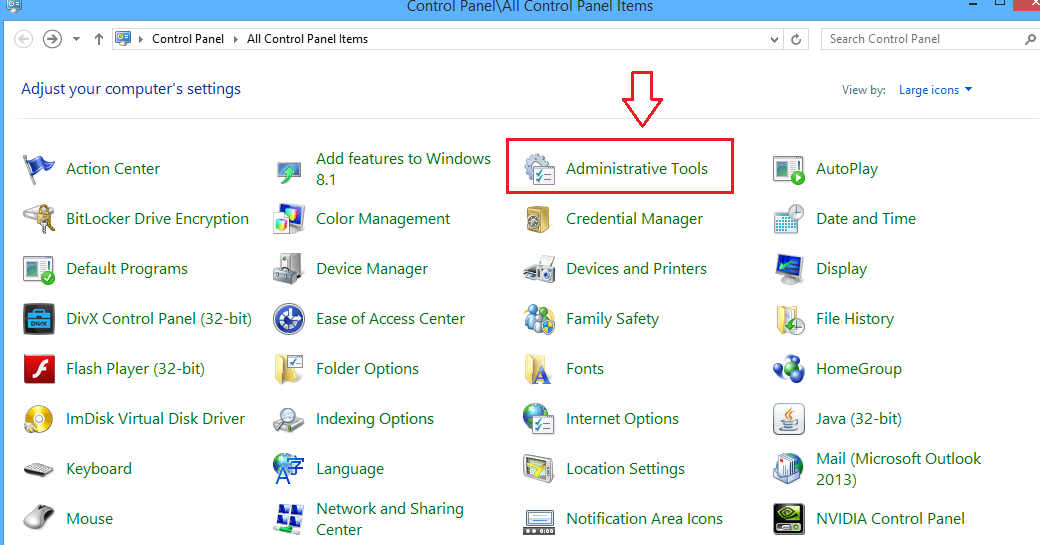The height and width of the screenshot is (545, 1040).
Task: Open the NVIDIA Control Panel text link
Action: 890,519
